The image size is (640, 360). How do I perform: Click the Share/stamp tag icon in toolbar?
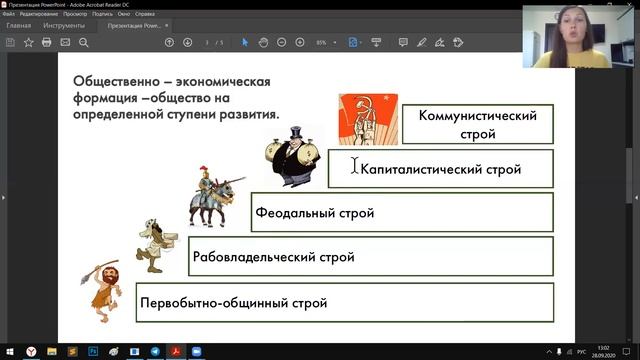click(x=458, y=42)
